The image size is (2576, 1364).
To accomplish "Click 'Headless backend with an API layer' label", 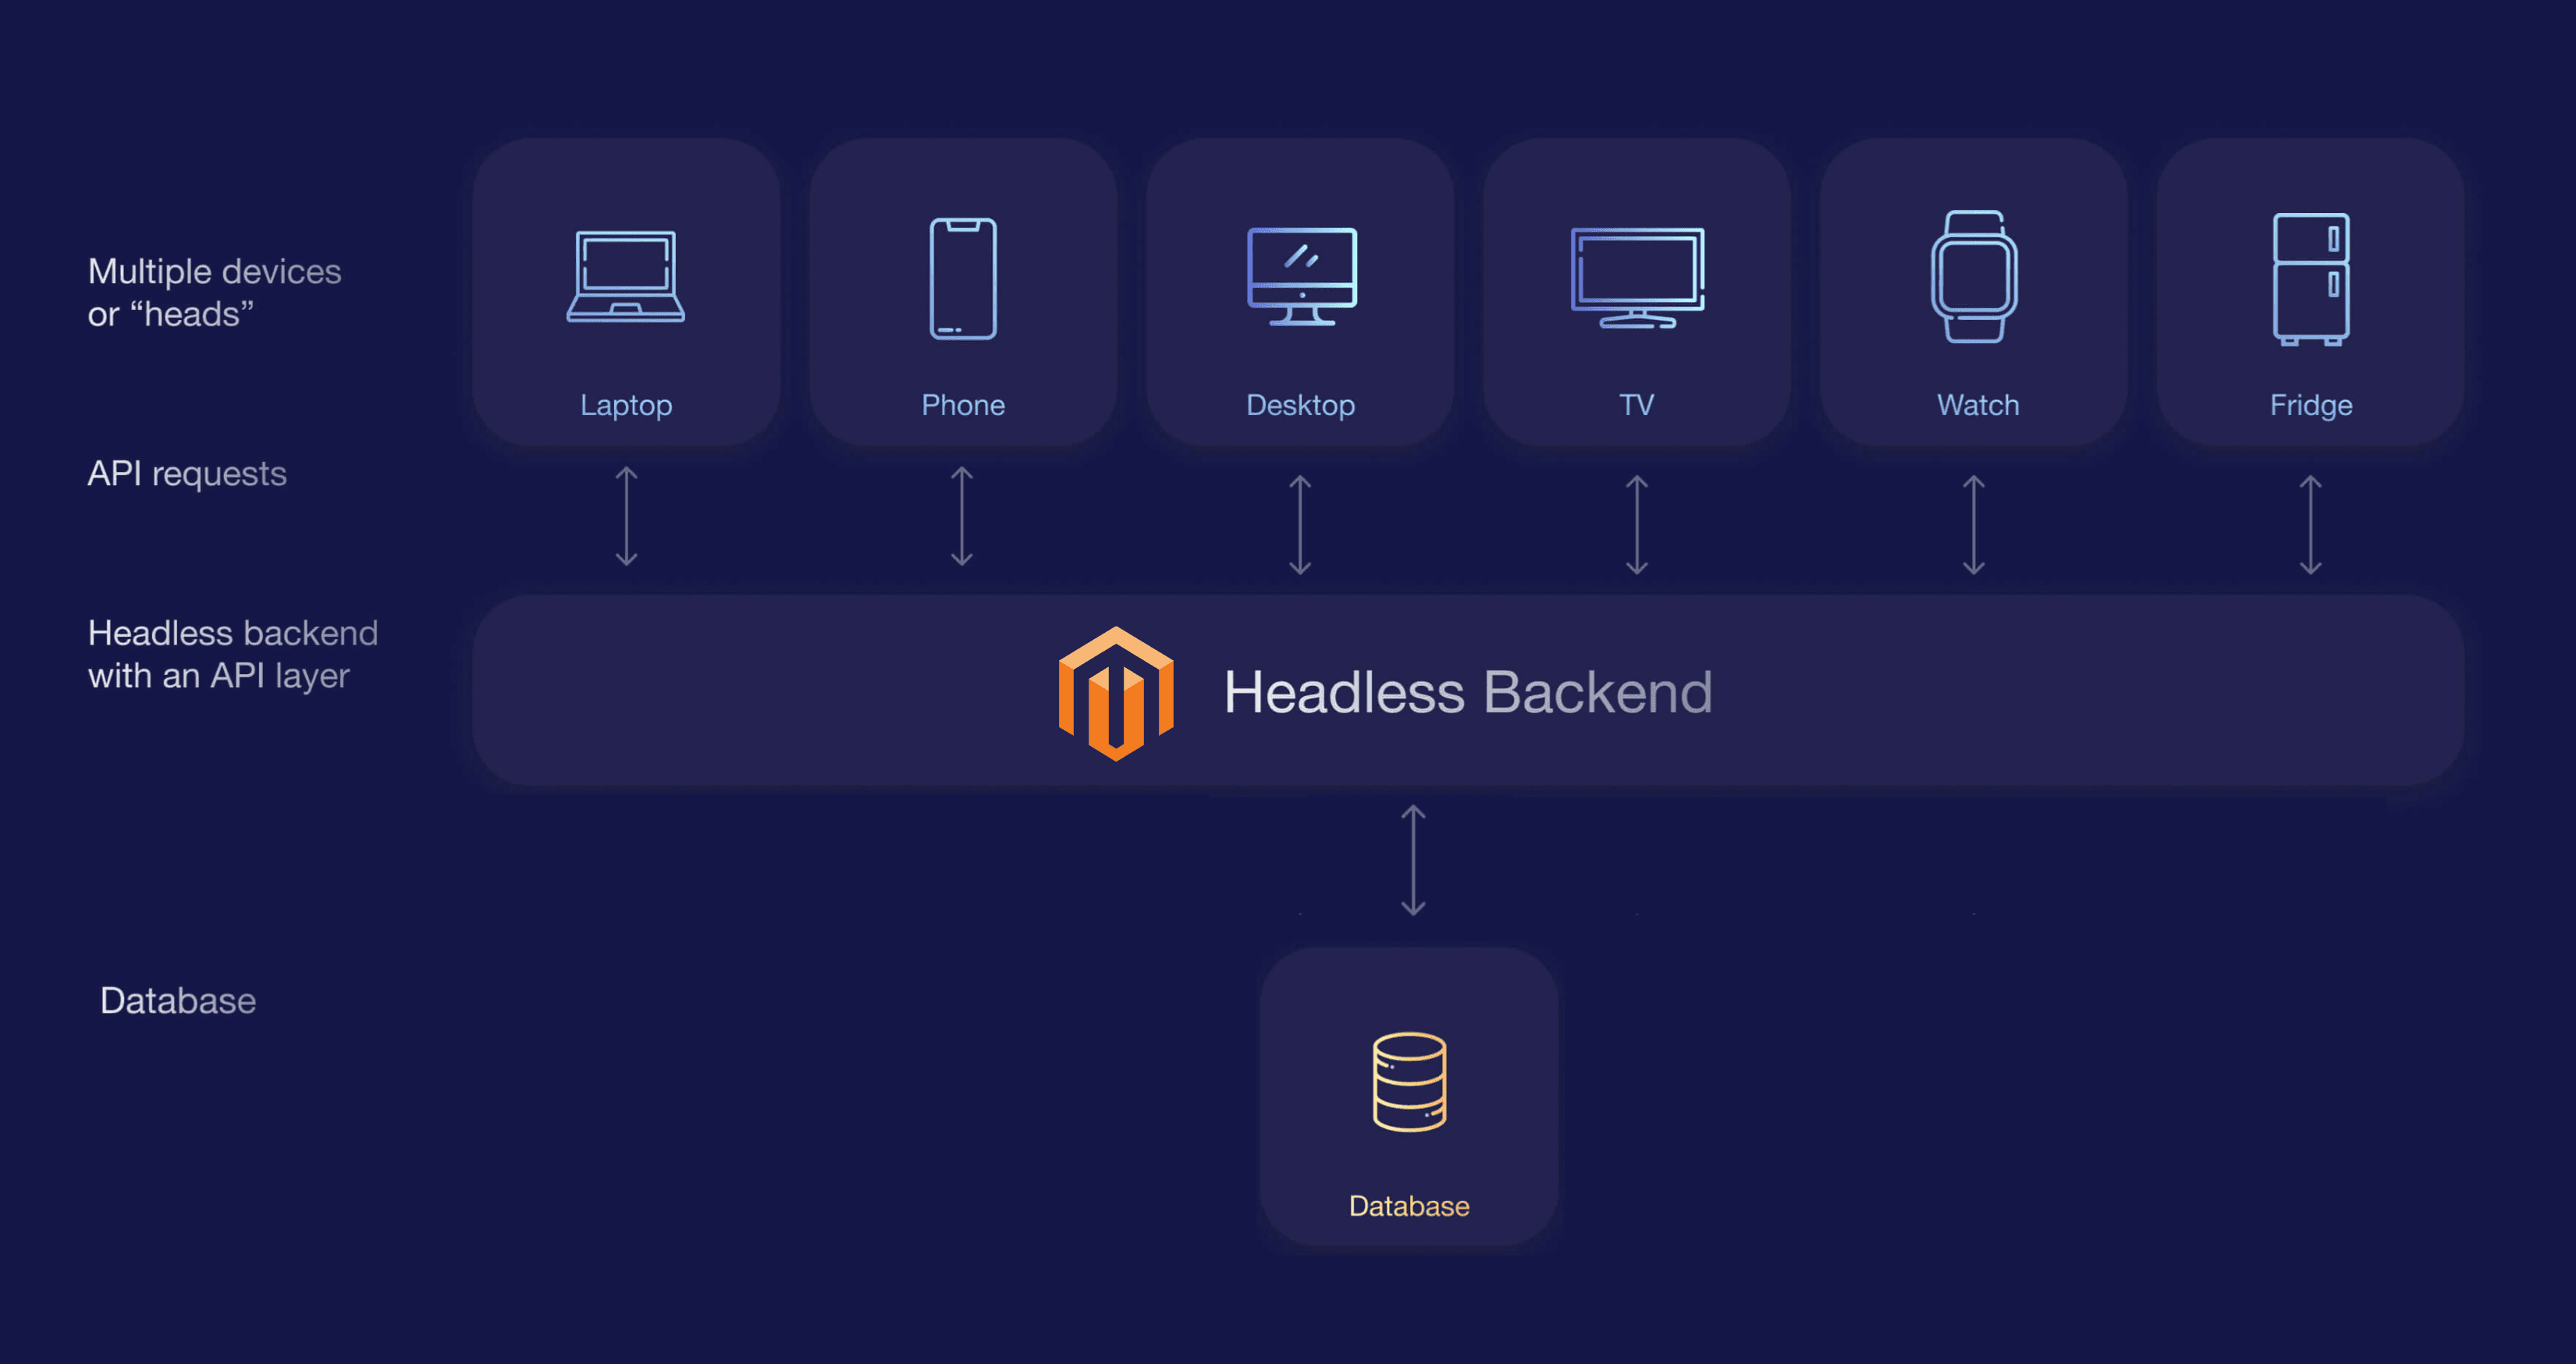I will 233,654.
